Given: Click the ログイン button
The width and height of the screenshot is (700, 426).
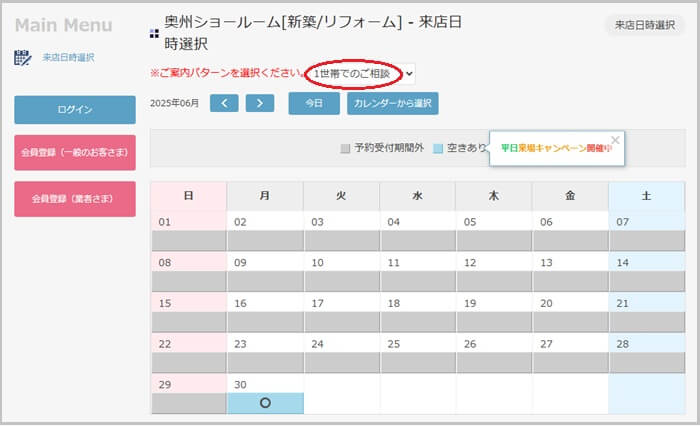Looking at the screenshot, I should pyautogui.click(x=75, y=109).
